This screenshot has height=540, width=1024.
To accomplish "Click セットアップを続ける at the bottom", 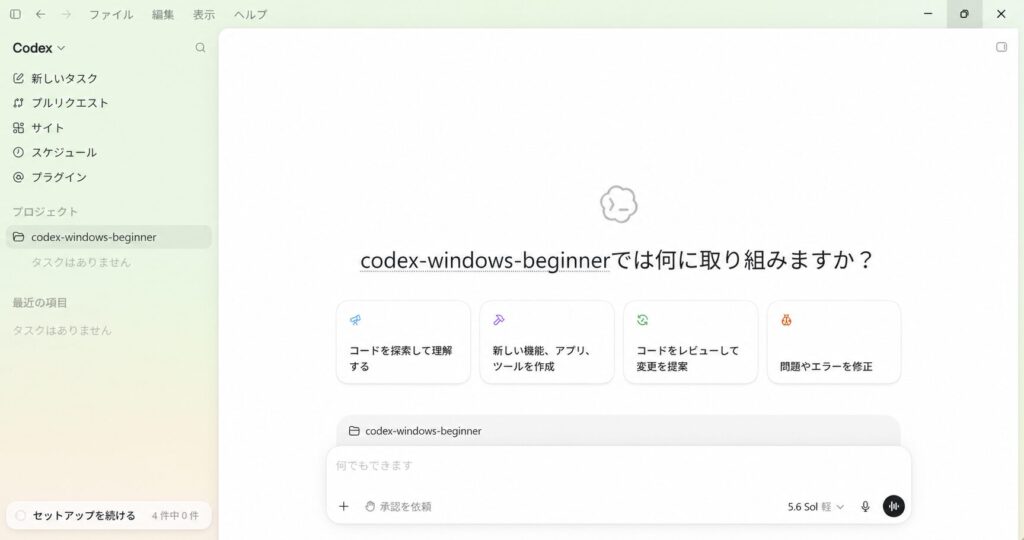I will coord(84,516).
